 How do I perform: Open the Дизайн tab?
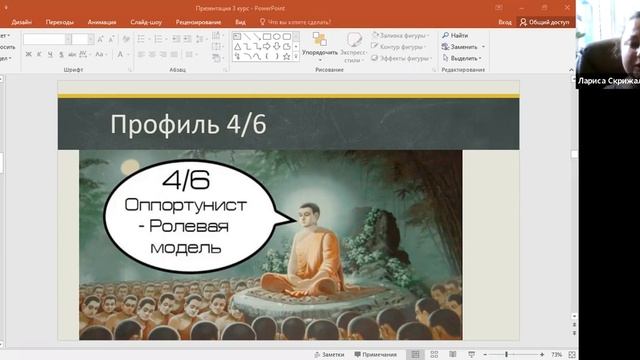[22, 22]
